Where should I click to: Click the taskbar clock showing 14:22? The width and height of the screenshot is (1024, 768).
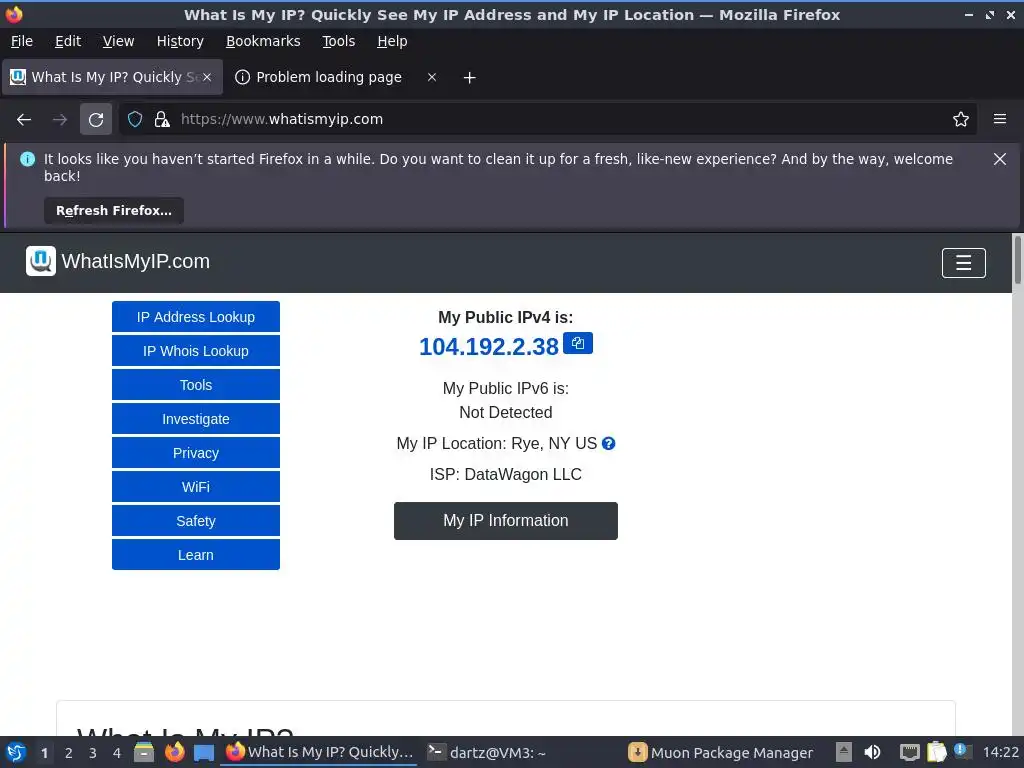(1000, 753)
